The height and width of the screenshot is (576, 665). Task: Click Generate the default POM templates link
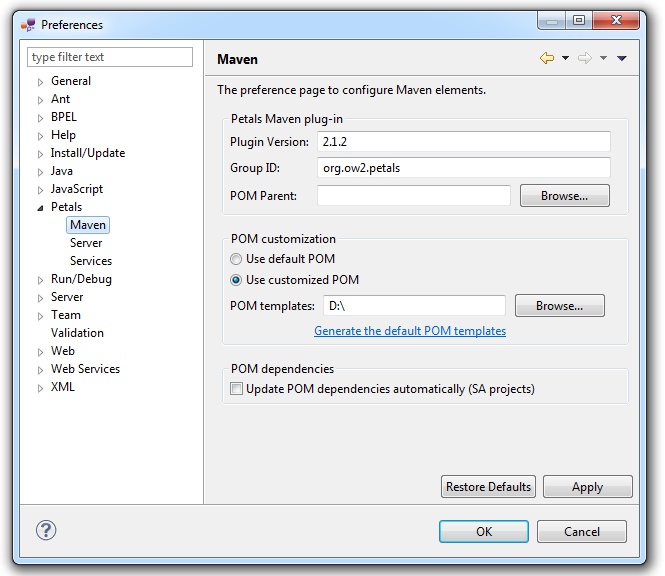(410, 331)
